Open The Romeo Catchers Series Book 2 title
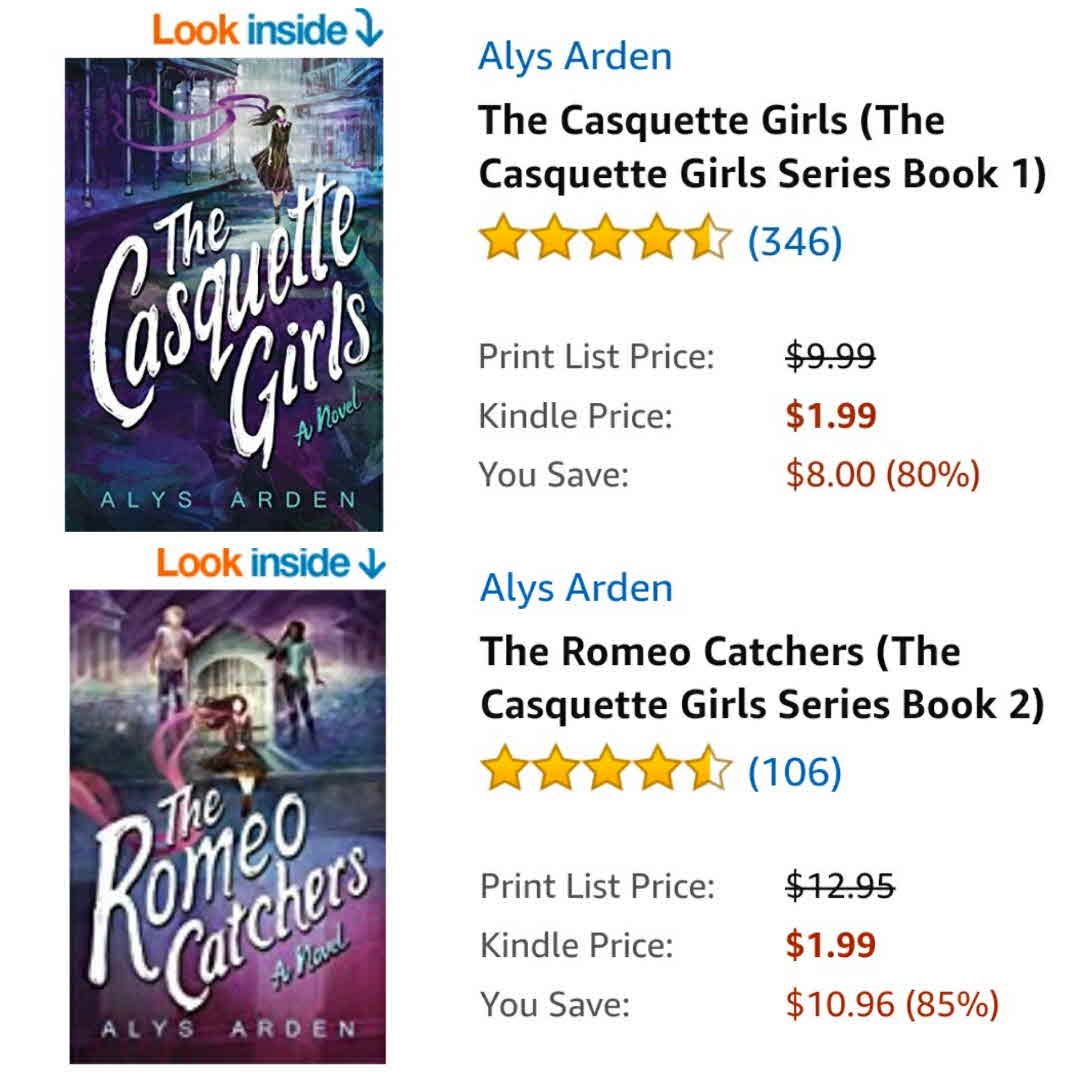Screen dimensions: 1080x1080 click(762, 678)
